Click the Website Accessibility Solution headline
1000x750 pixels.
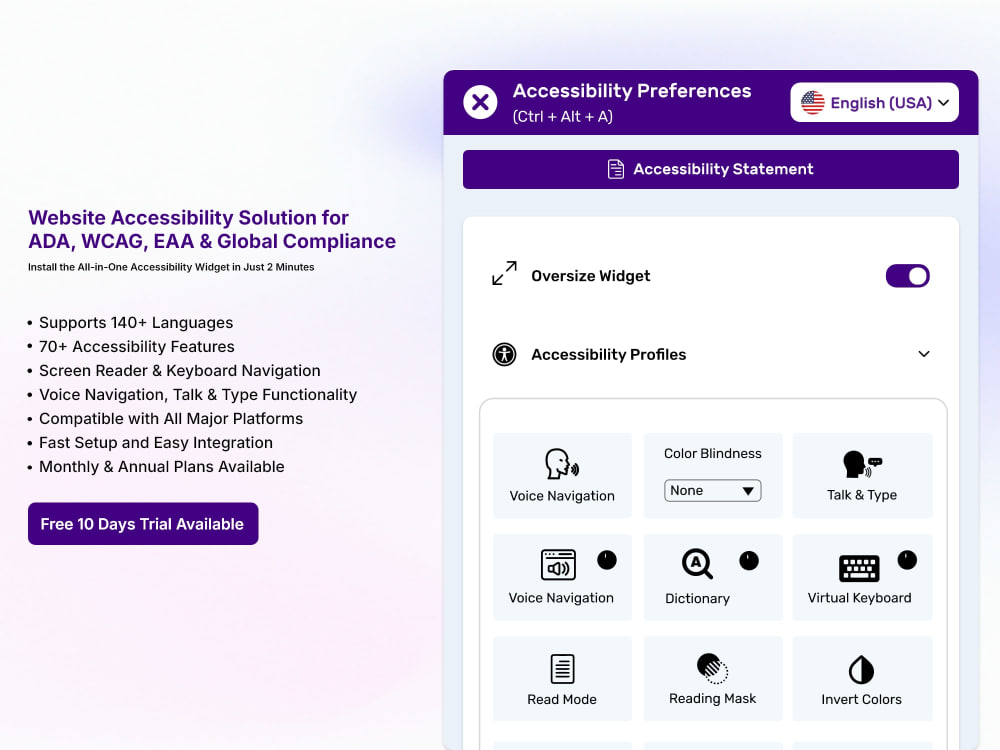click(212, 230)
